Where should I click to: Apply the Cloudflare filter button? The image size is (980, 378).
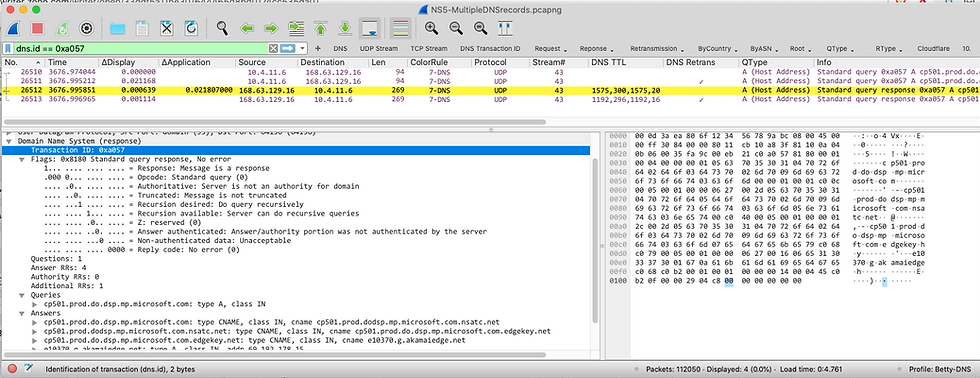(934, 48)
